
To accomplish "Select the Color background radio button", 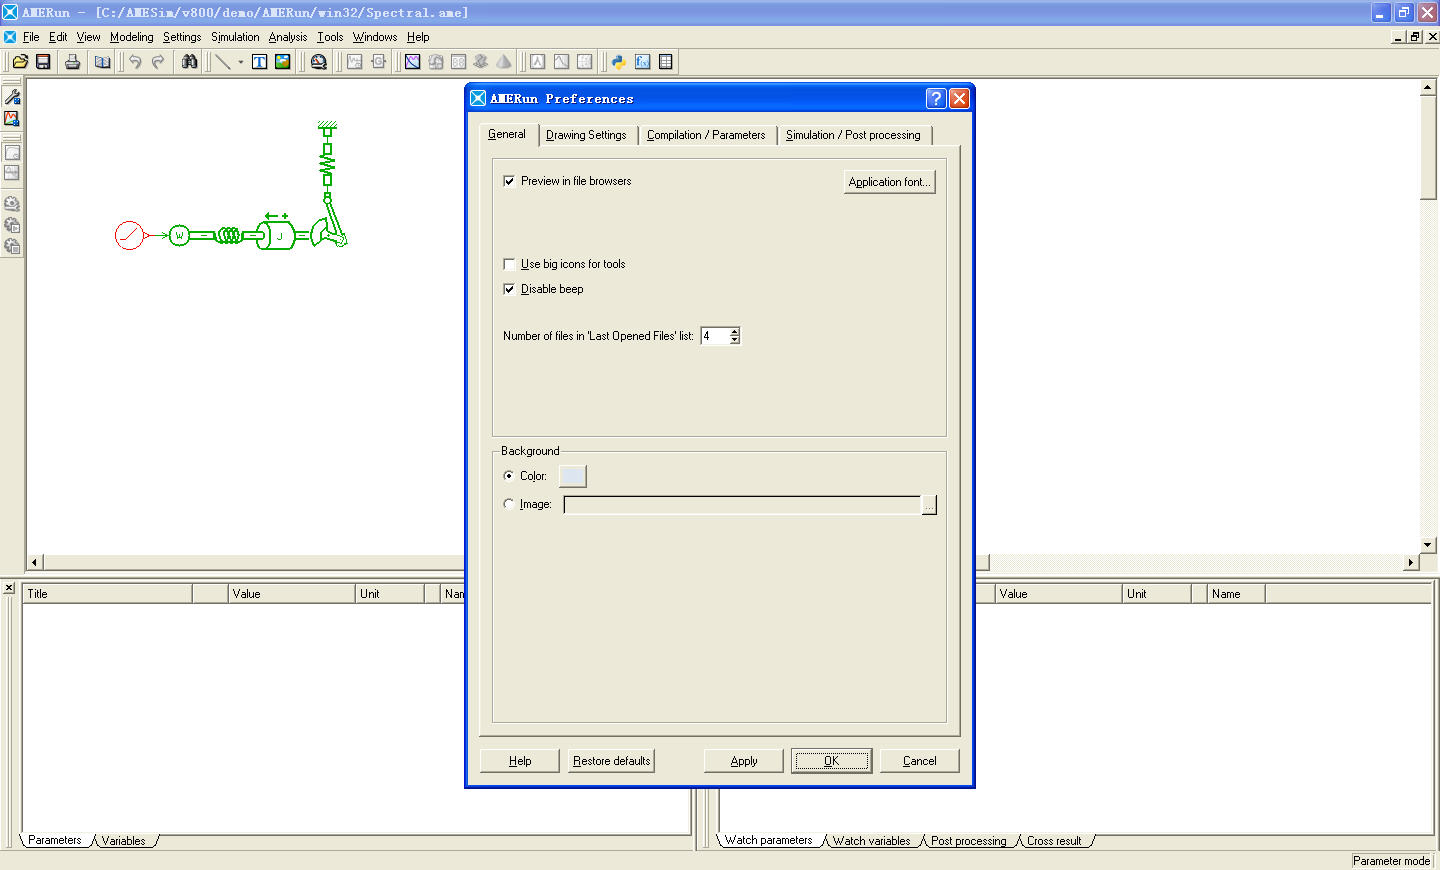I will (509, 476).
